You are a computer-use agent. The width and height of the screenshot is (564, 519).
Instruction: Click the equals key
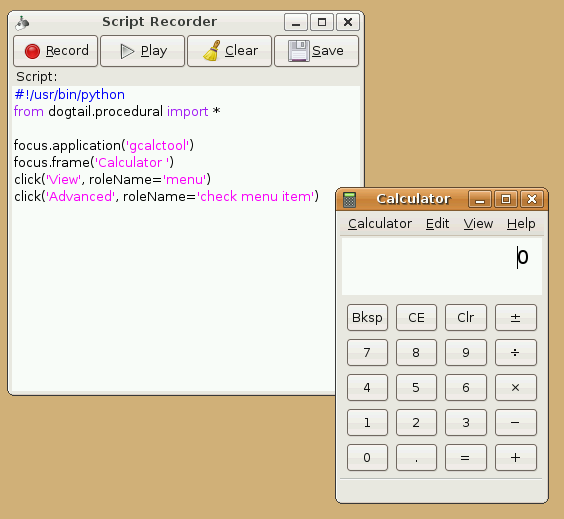point(466,457)
